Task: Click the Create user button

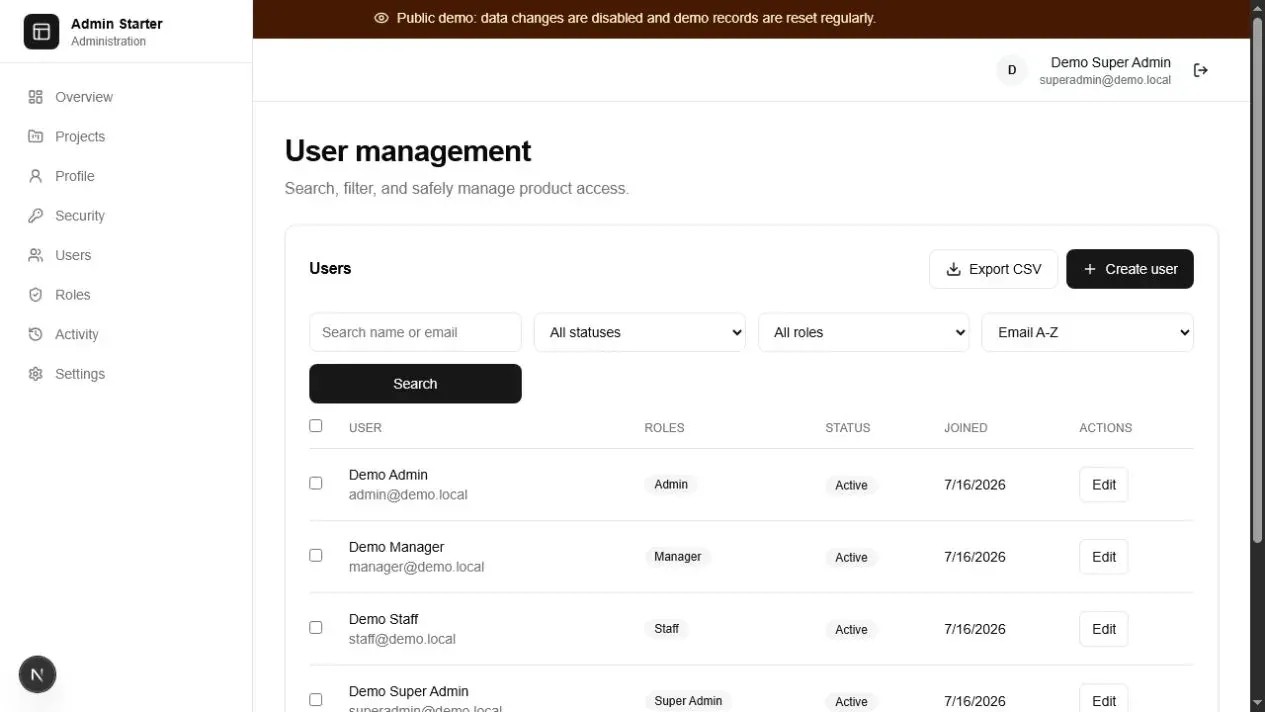Action: point(1130,269)
